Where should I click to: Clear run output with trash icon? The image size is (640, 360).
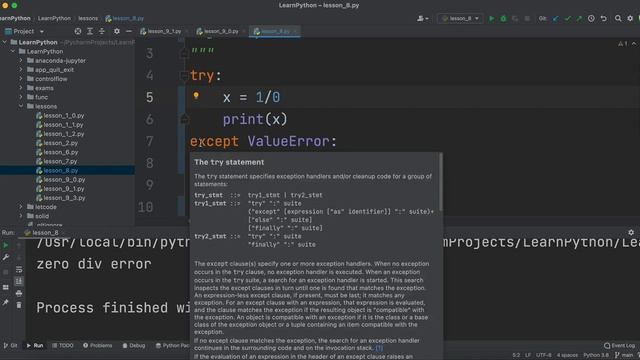[19, 305]
